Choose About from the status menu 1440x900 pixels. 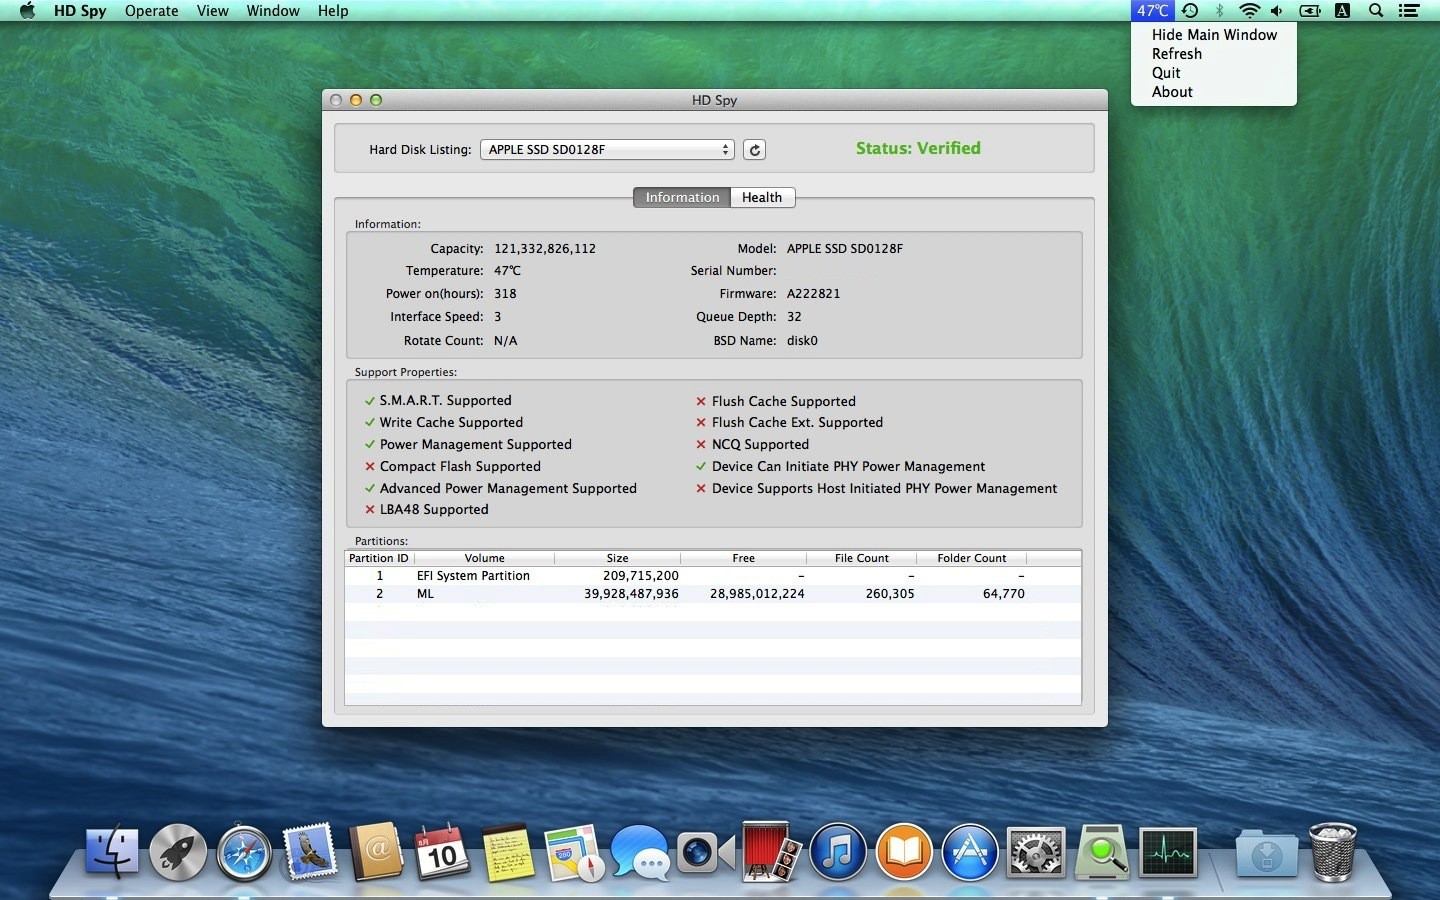click(1214, 92)
